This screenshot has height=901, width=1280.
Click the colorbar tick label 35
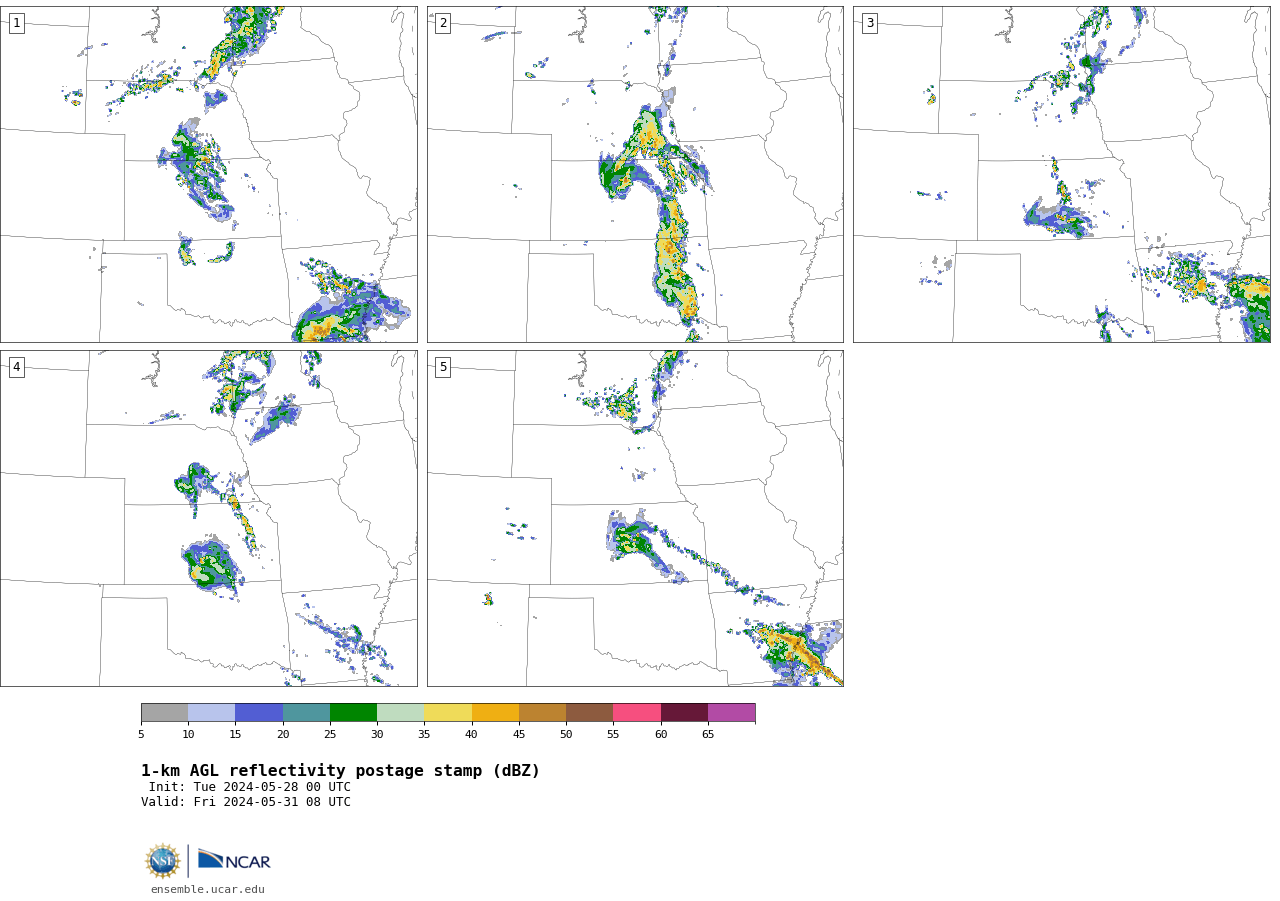tap(424, 735)
